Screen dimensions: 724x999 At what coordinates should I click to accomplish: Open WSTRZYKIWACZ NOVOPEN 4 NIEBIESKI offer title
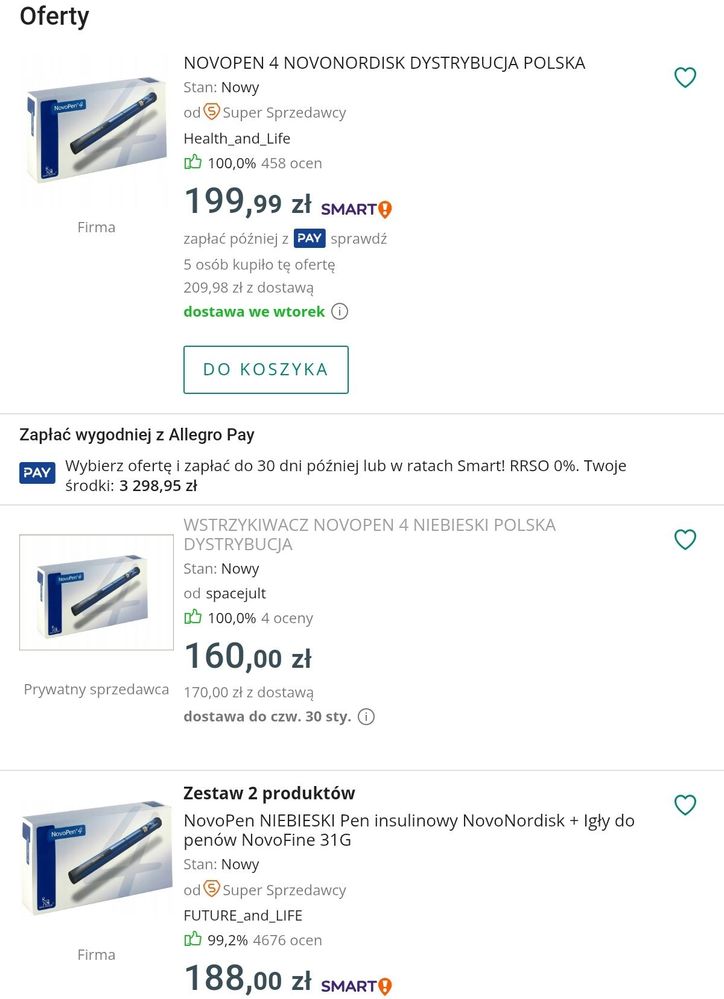369,535
